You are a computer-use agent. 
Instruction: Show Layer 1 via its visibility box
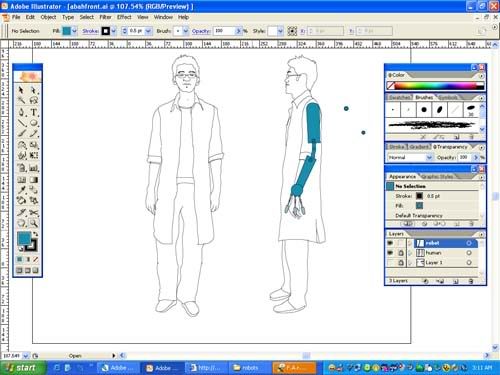pos(390,263)
